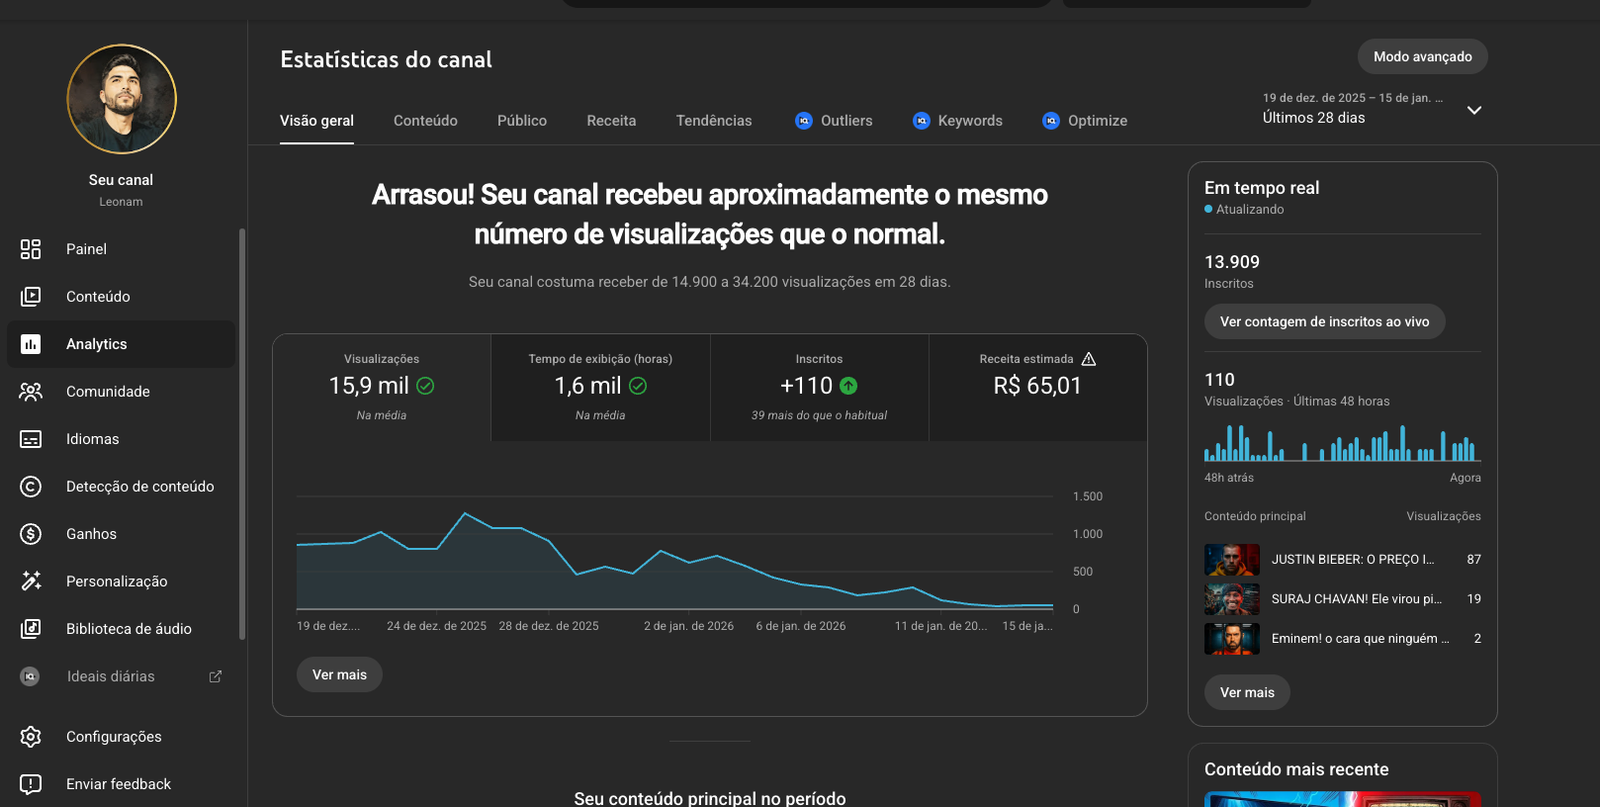Screen dimensions: 1600x807
Task: Click the views line chart area
Action: [675, 551]
